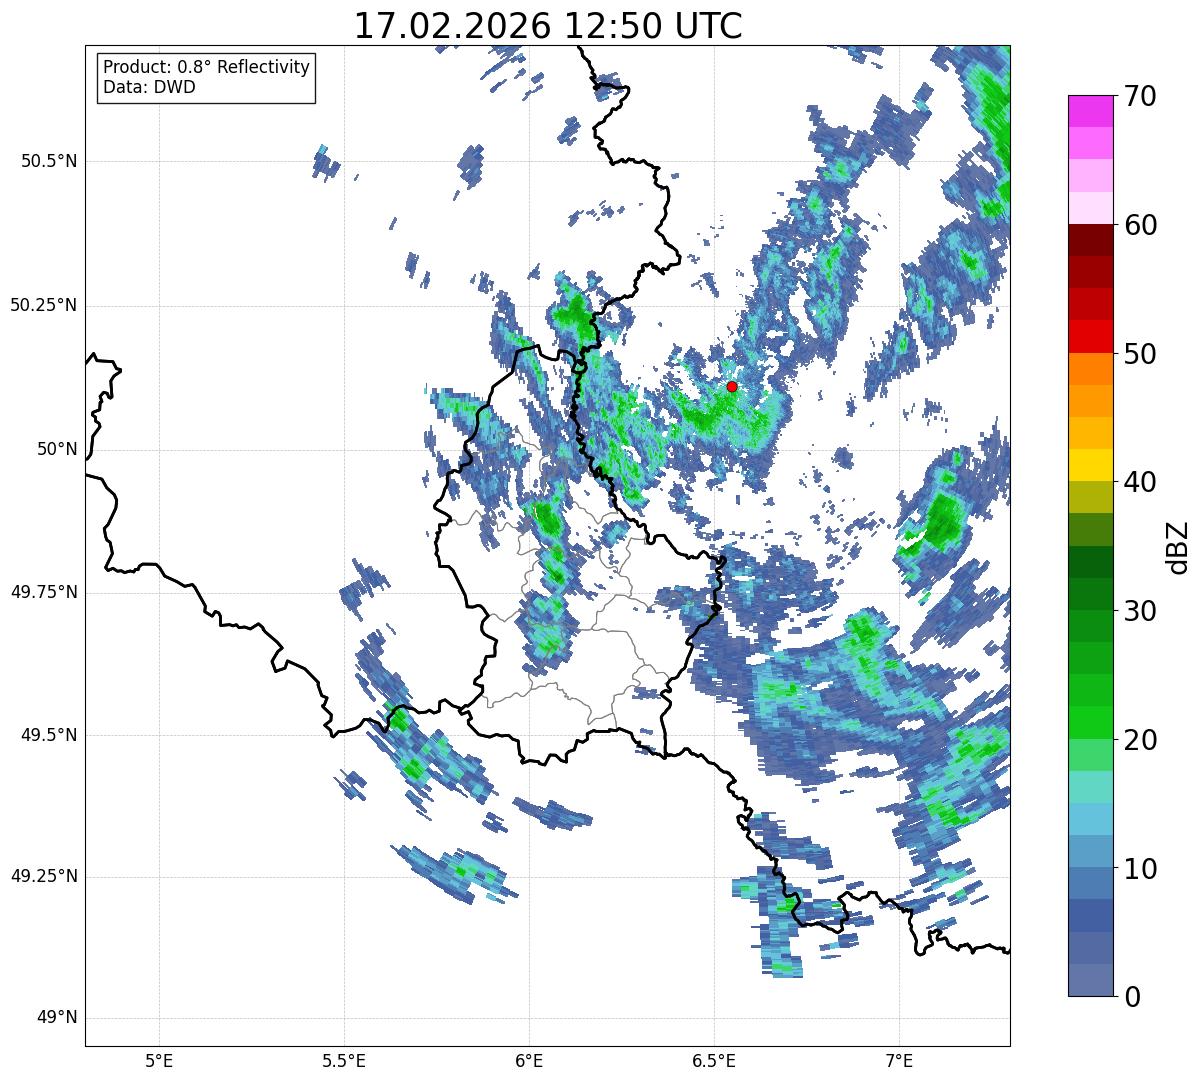Click the orange colorbar segment above 50
Viewport: 1202px width, 1081px height.
pyautogui.click(x=1090, y=368)
